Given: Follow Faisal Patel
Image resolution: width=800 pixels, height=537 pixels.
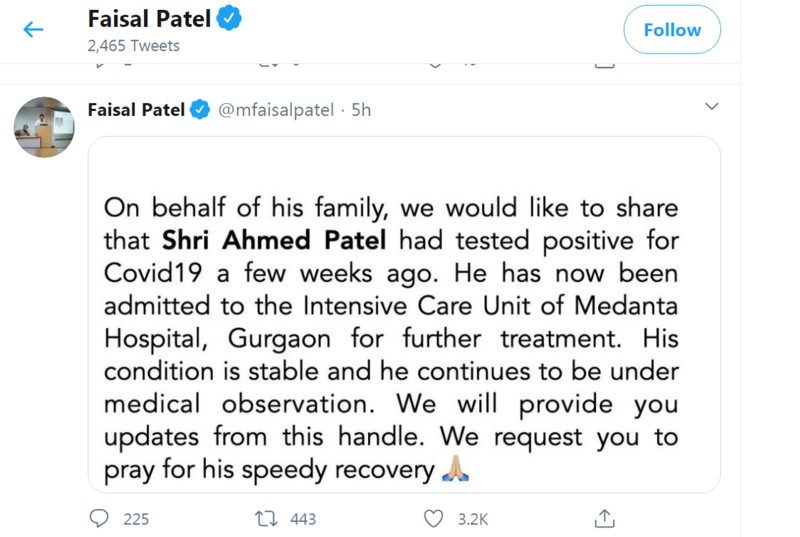Looking at the screenshot, I should coord(671,30).
